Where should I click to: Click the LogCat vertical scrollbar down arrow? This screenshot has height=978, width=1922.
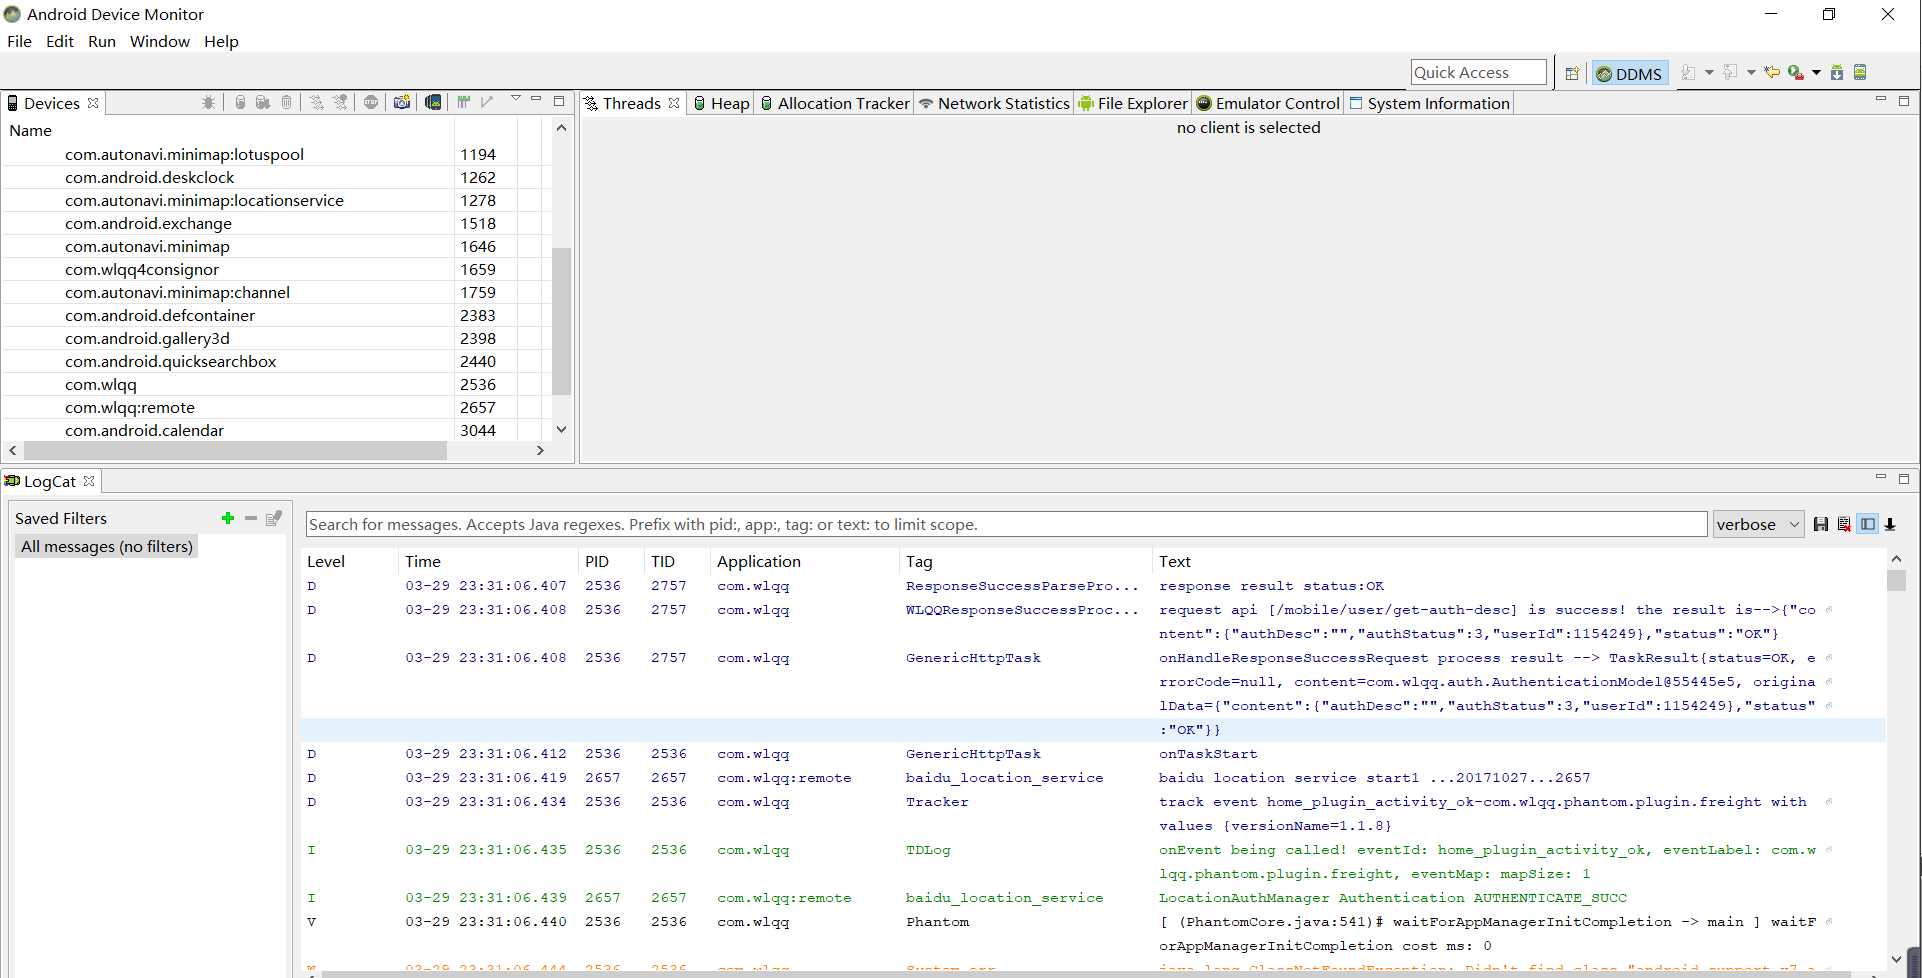tap(1896, 959)
